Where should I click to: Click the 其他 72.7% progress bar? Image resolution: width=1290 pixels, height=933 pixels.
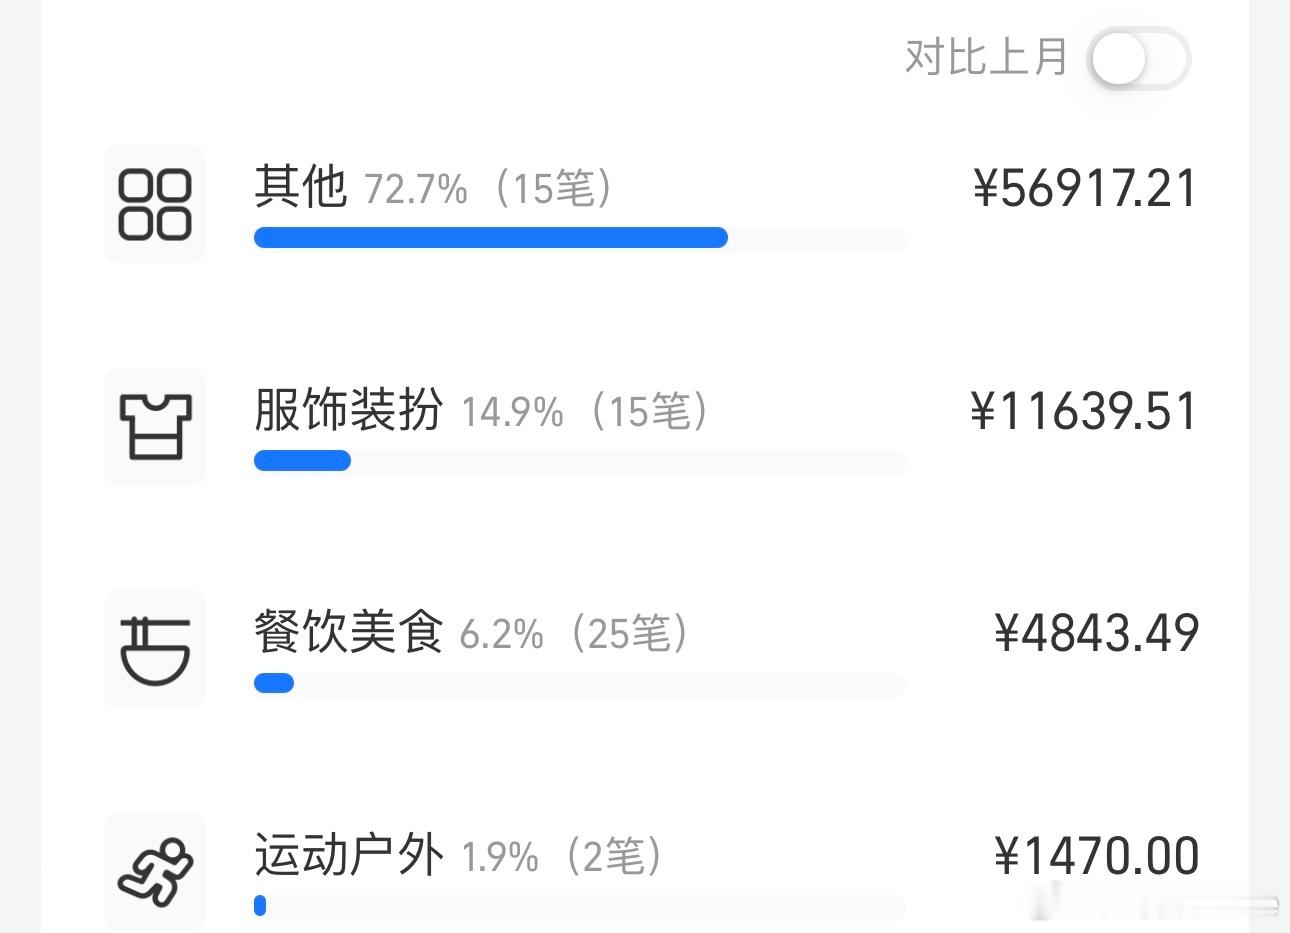point(580,238)
